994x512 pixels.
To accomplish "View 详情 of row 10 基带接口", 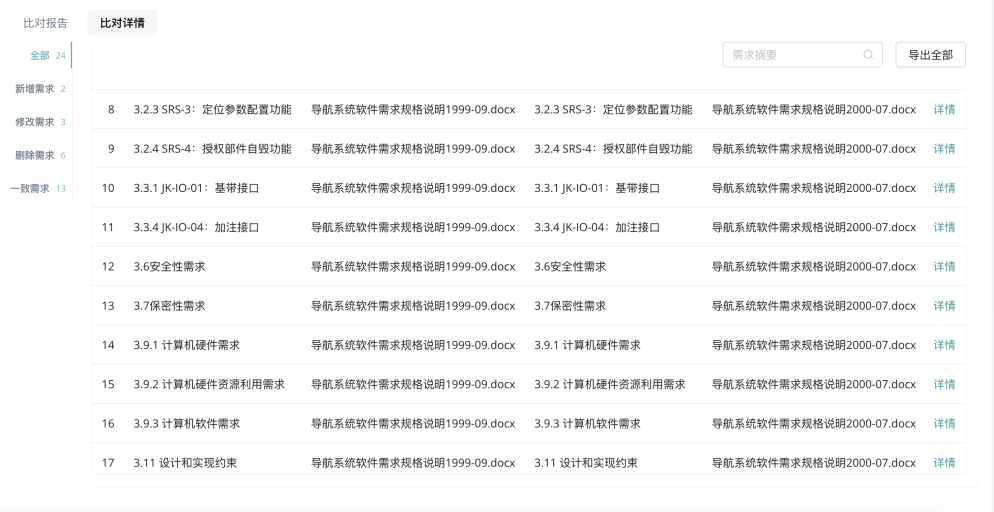I will tap(944, 188).
